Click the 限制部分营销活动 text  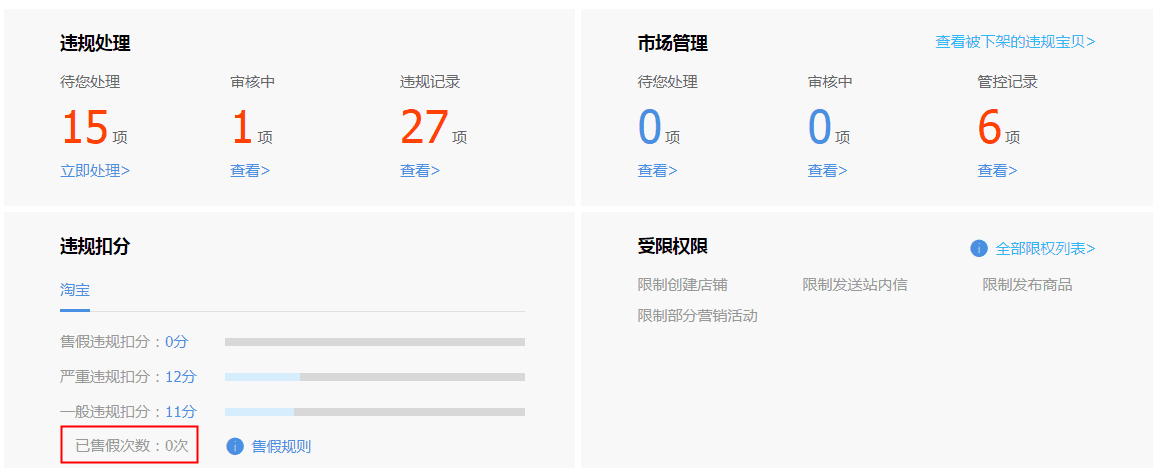(698, 316)
